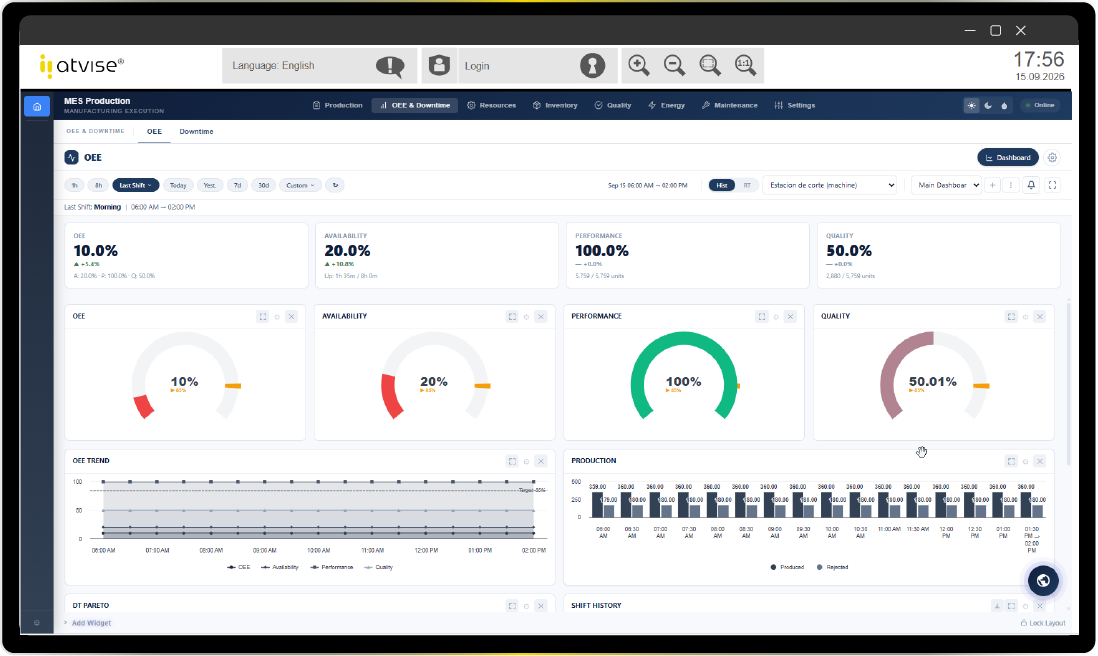Select the 7d time range
1098x656 pixels.
tap(237, 186)
